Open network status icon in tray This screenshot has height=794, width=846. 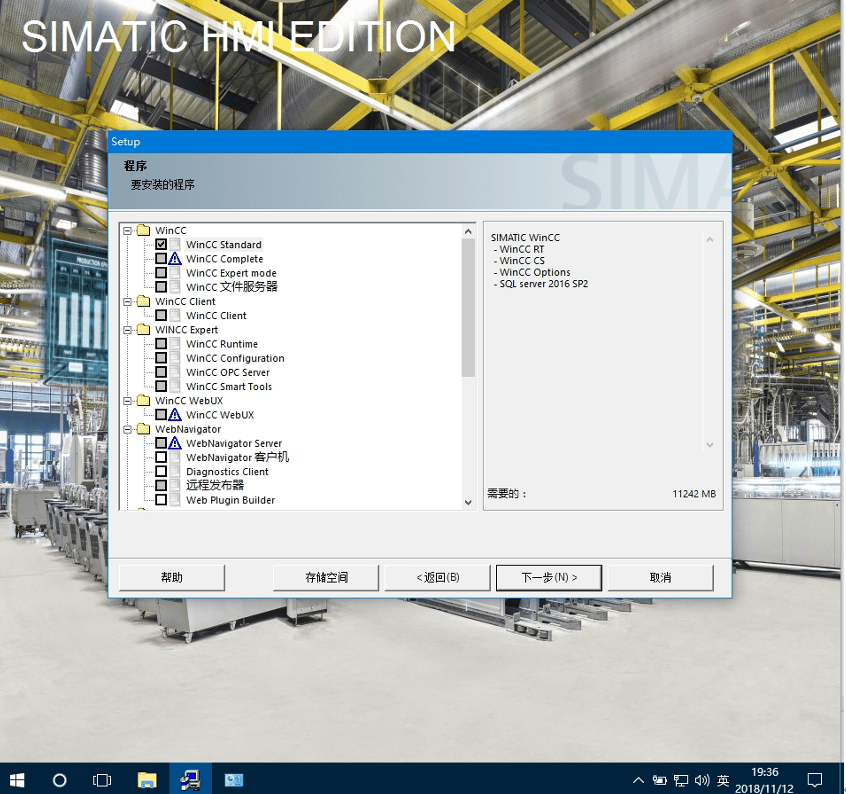(x=681, y=781)
